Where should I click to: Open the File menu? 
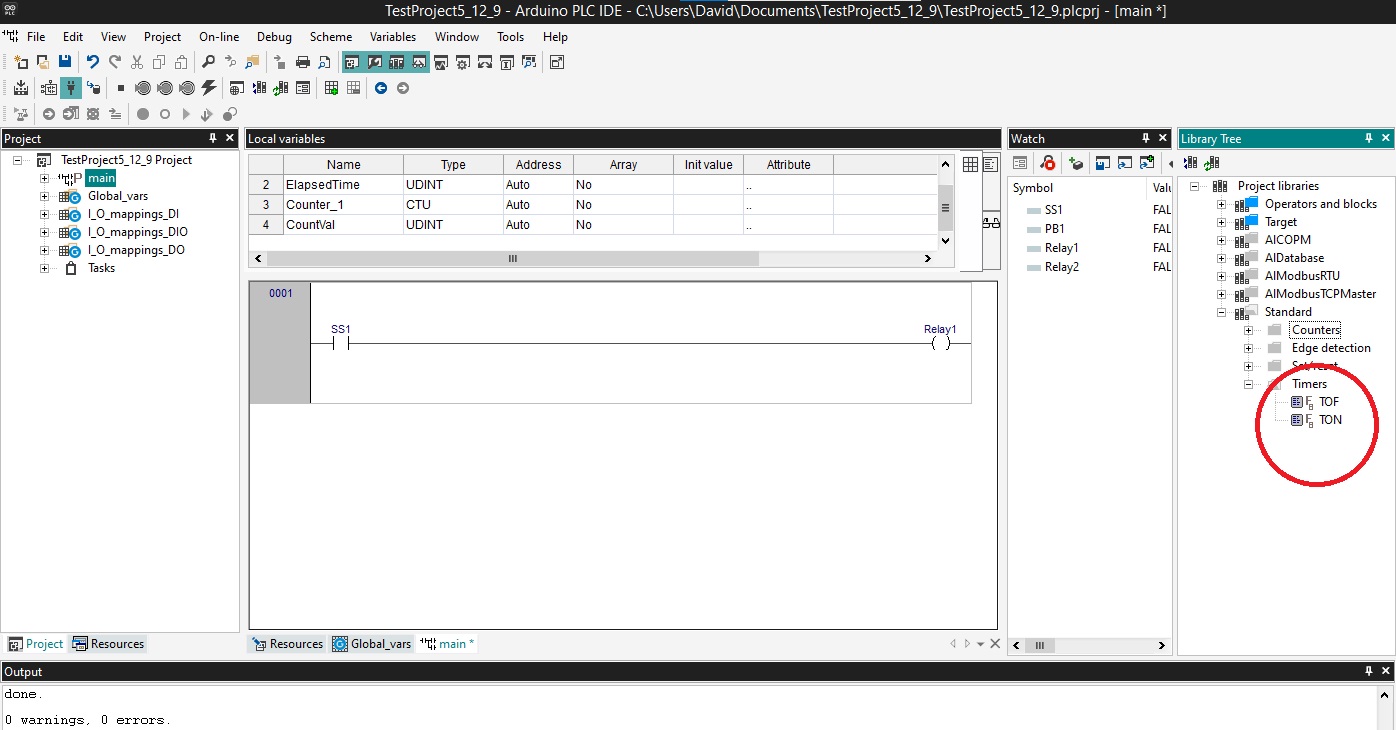pos(36,37)
